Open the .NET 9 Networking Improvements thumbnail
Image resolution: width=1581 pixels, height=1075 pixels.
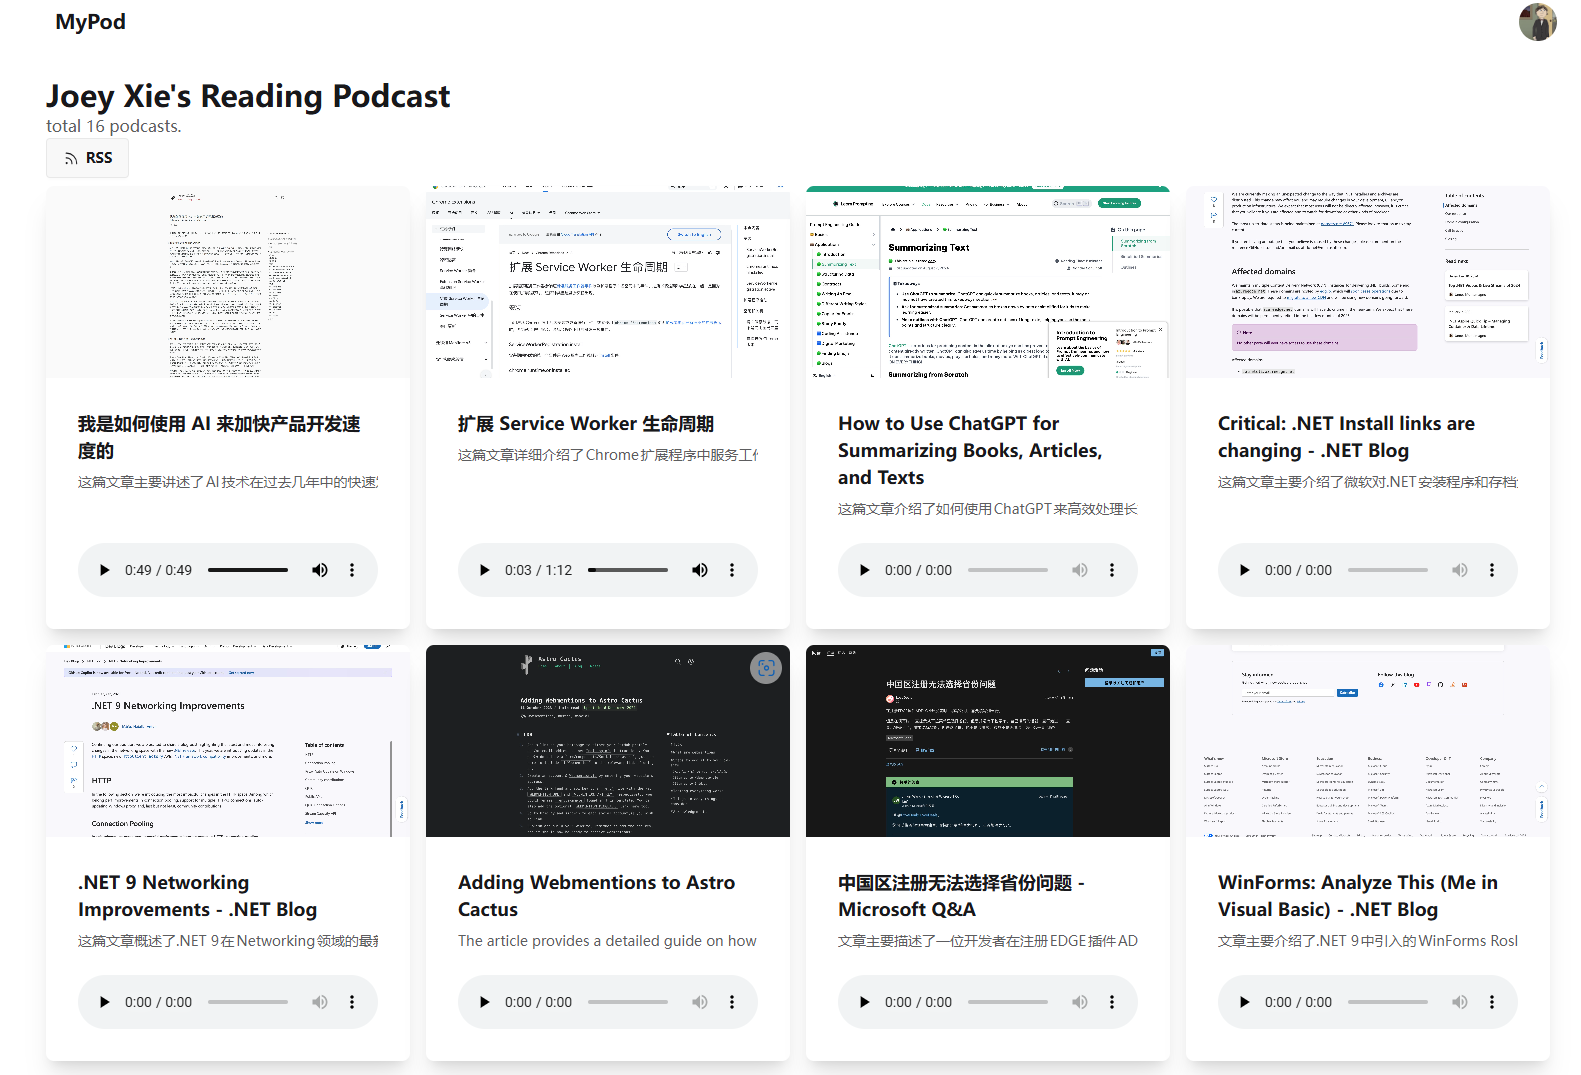pyautogui.click(x=228, y=741)
